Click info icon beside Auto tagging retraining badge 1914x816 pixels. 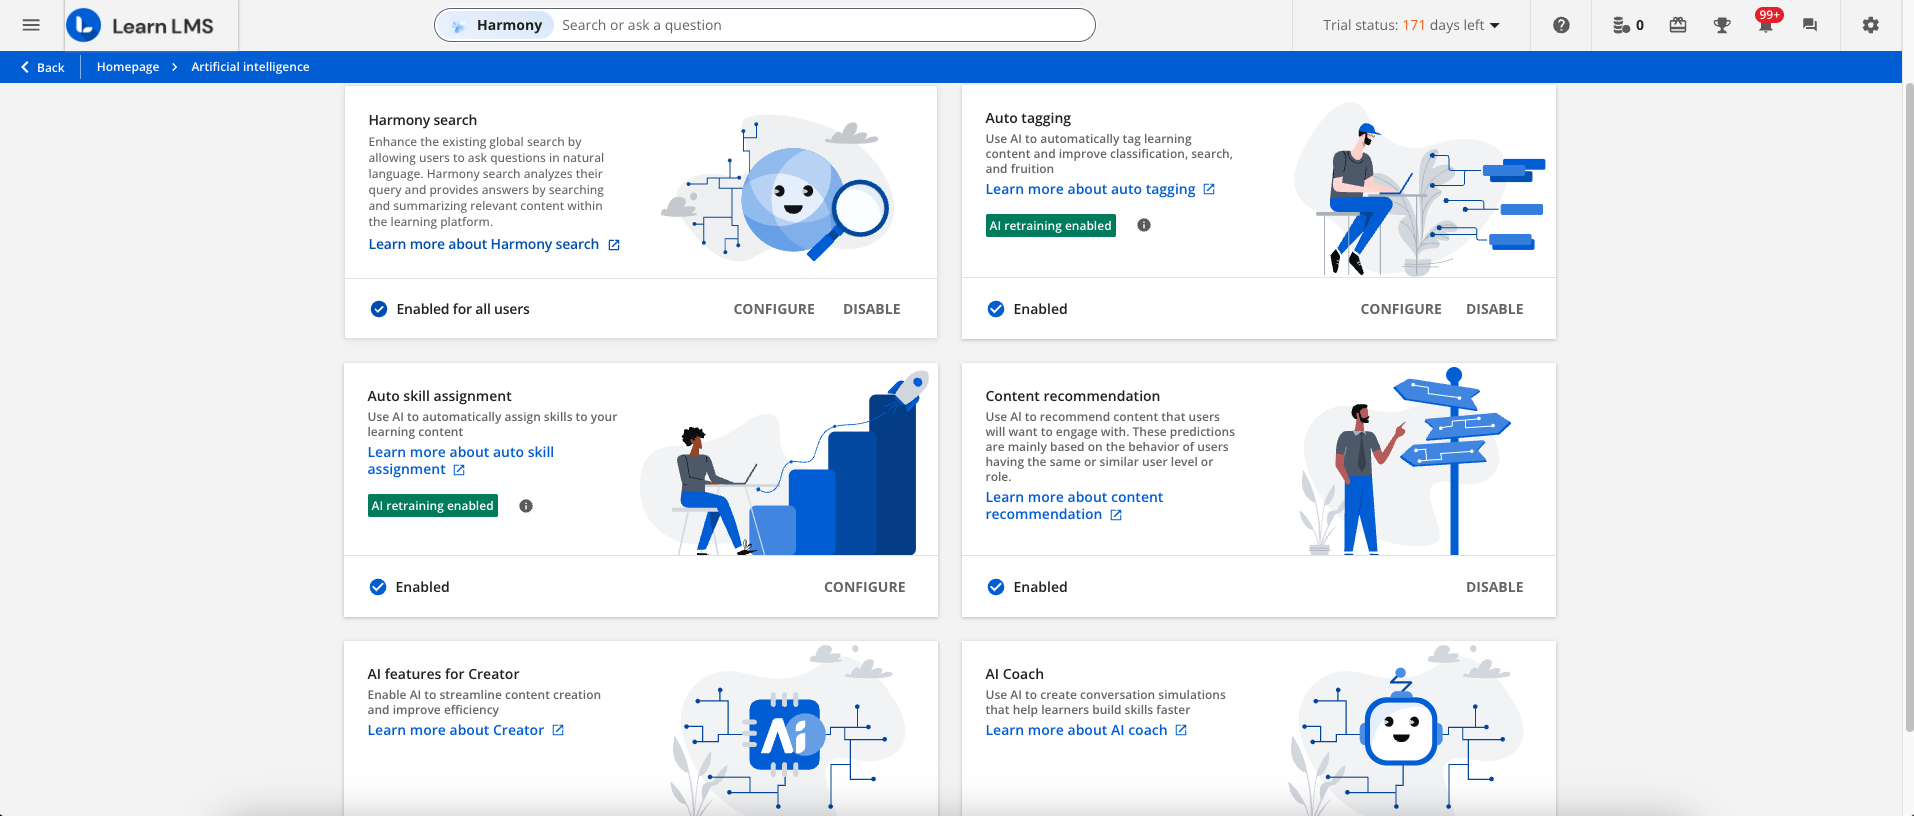tap(1144, 225)
